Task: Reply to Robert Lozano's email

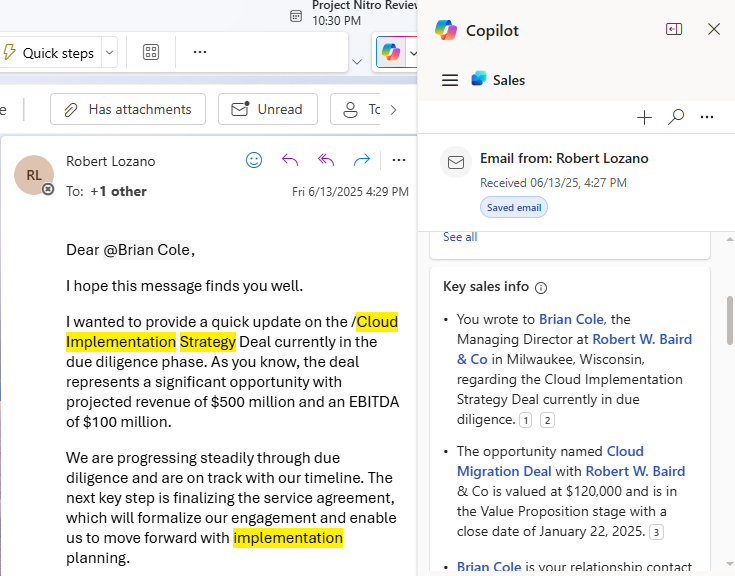Action: pos(290,160)
